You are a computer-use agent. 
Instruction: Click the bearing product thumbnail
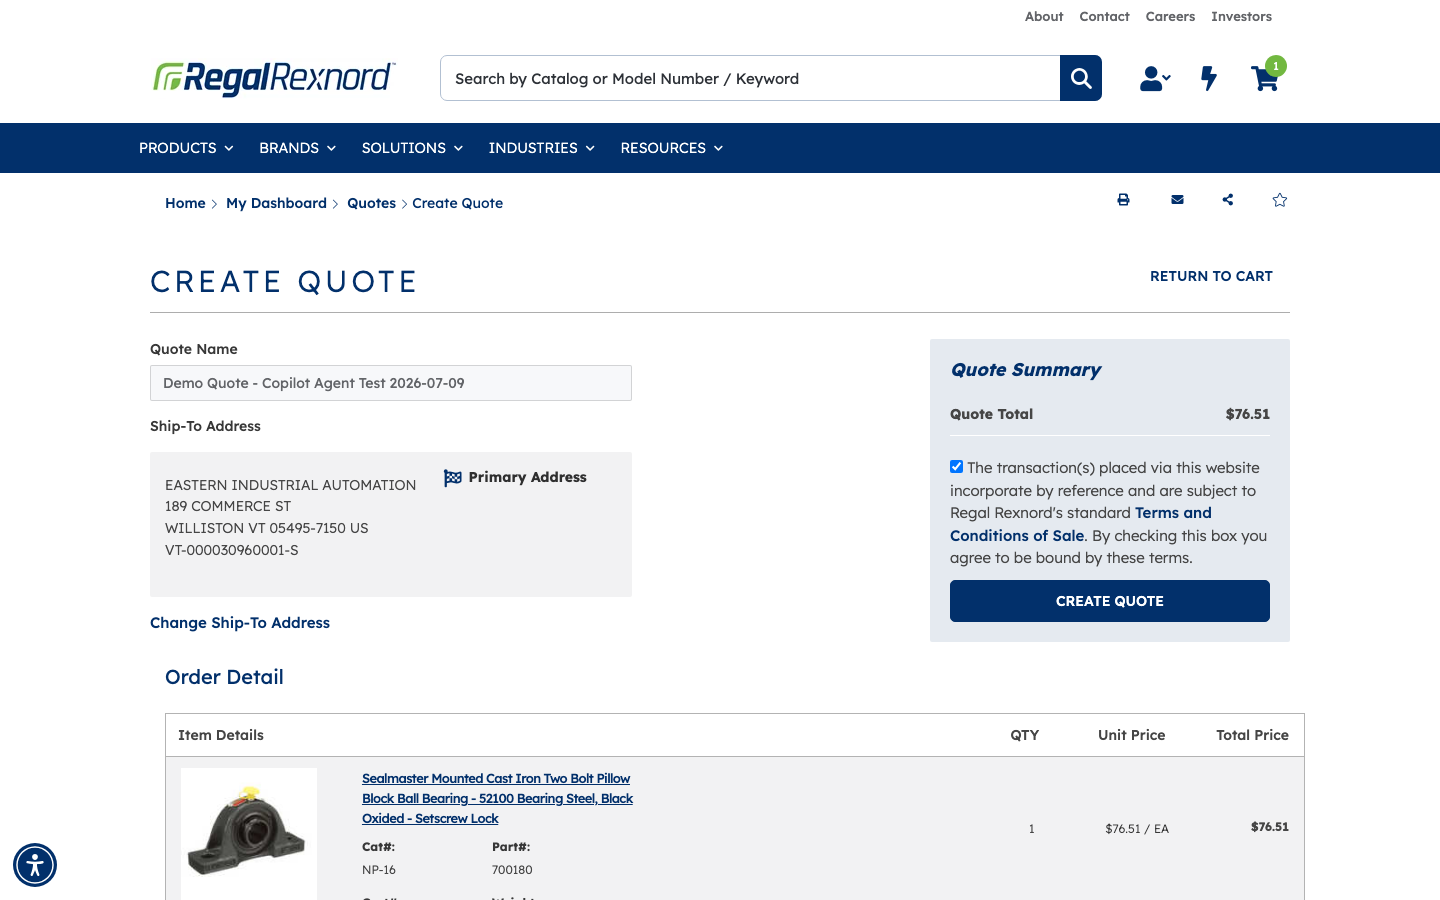[x=249, y=834]
